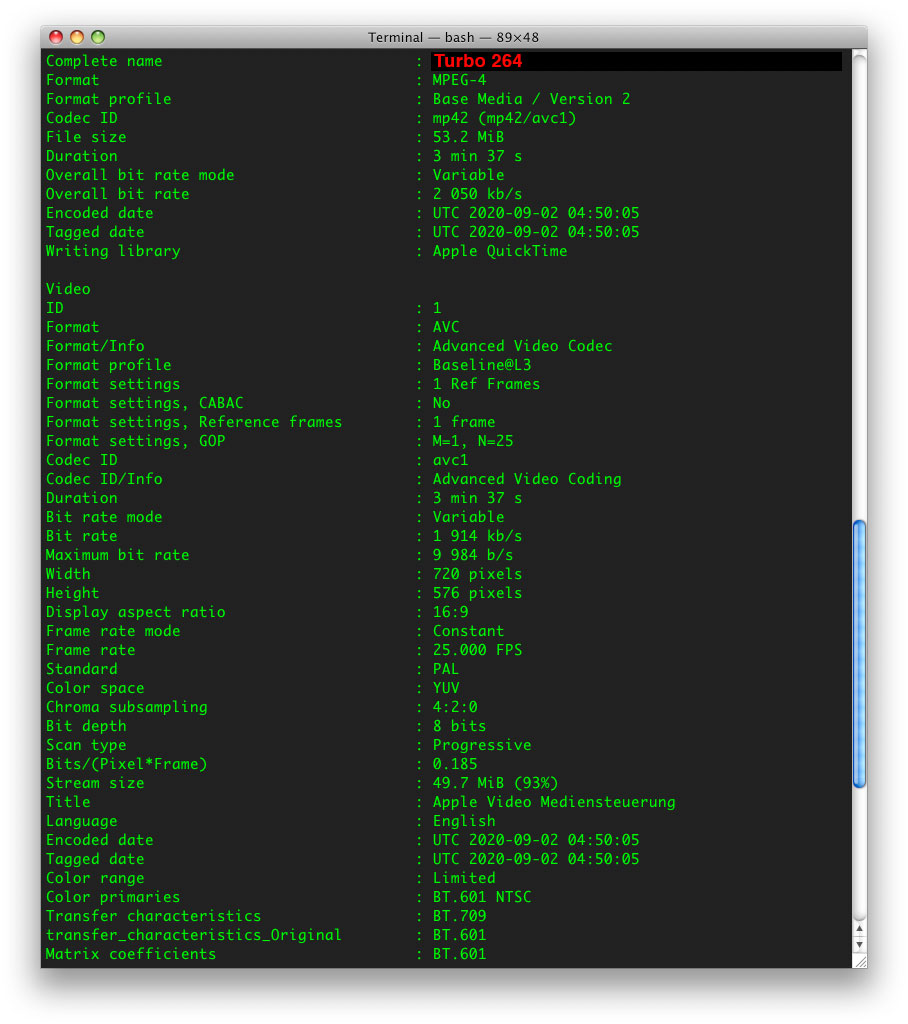The width and height of the screenshot is (908, 1024).
Task: Click 'Base Media / Version 2' value
Action: coord(531,99)
